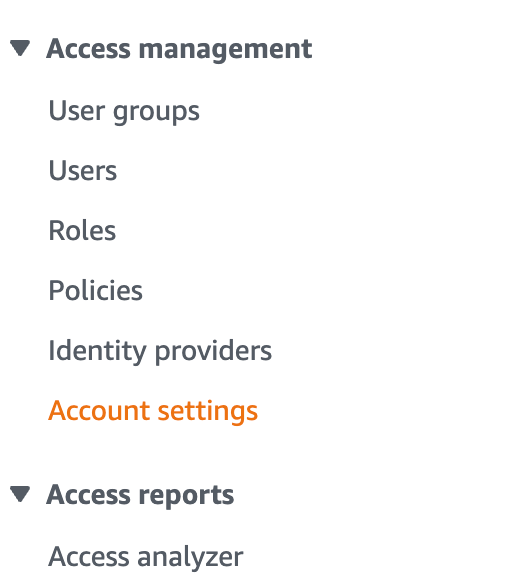Collapse the Access reports section arrow
The image size is (514, 584).
click(20, 494)
